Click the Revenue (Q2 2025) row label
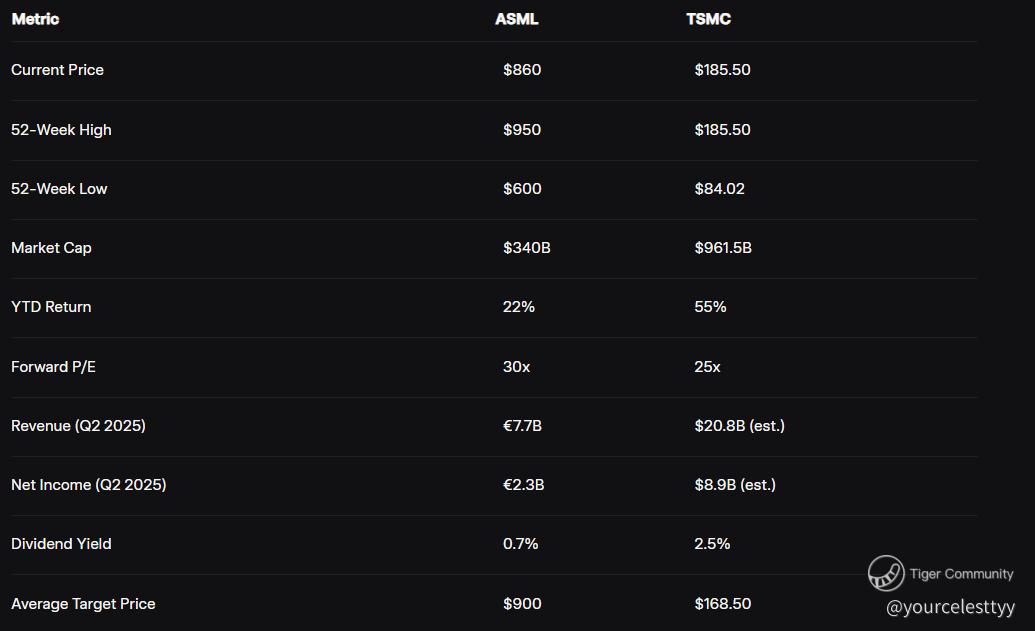 tap(78, 426)
